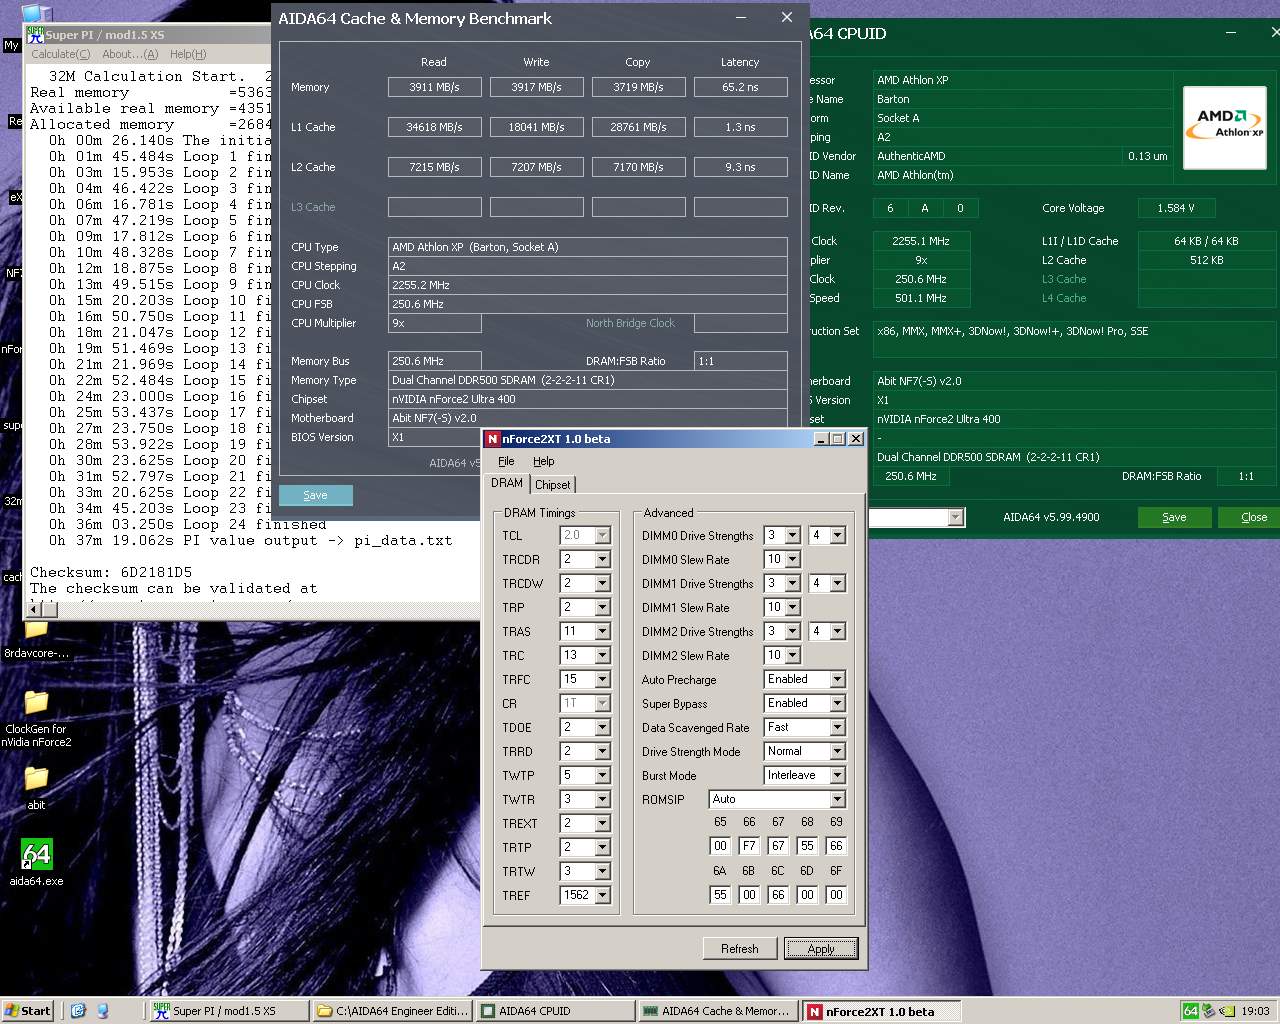Image resolution: width=1280 pixels, height=1024 pixels.
Task: Switch to the Chipset tab
Action: coord(553,484)
